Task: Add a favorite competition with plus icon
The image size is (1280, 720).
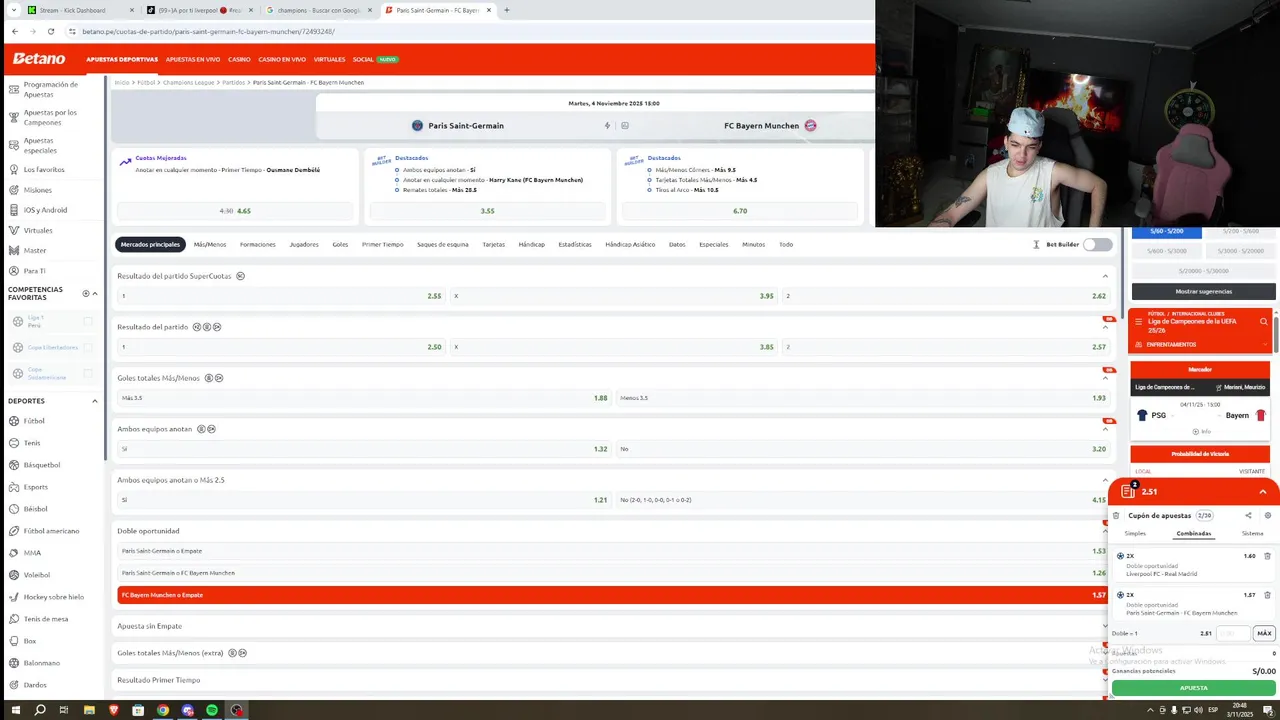Action: [x=86, y=294]
